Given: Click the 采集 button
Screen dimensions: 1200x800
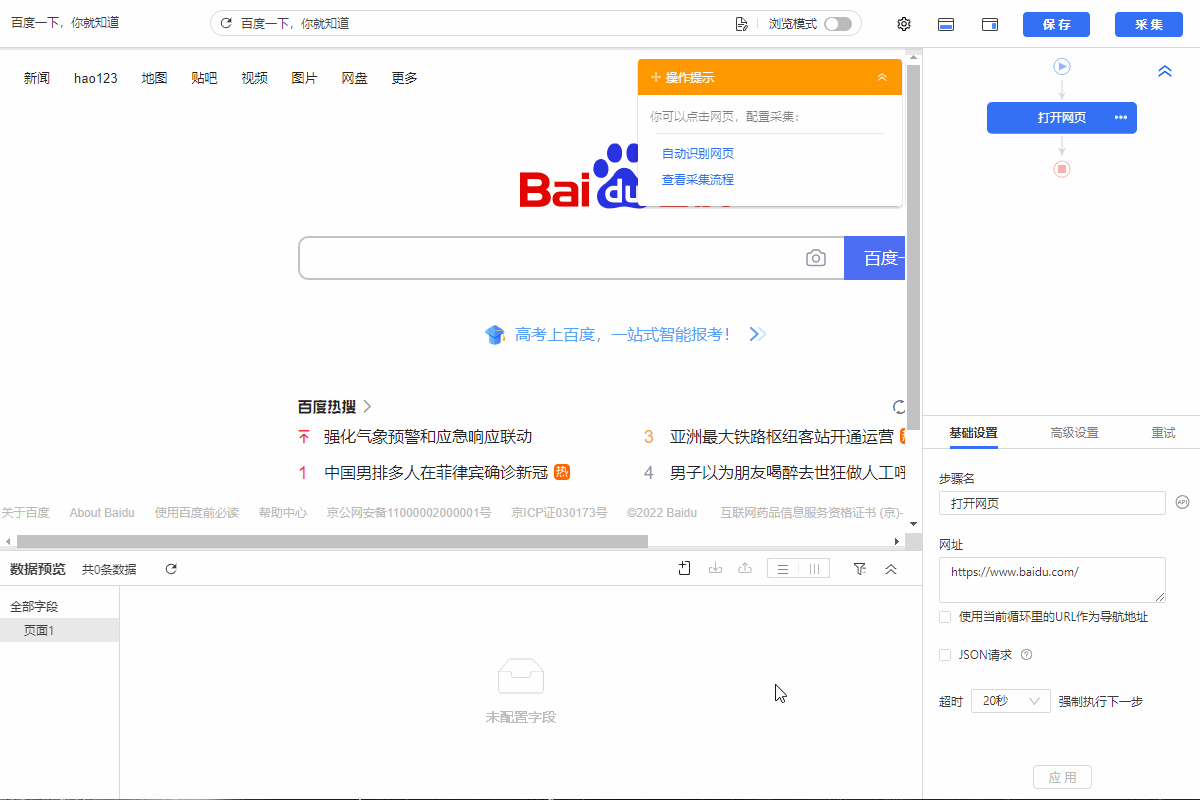Looking at the screenshot, I should point(1149,24).
